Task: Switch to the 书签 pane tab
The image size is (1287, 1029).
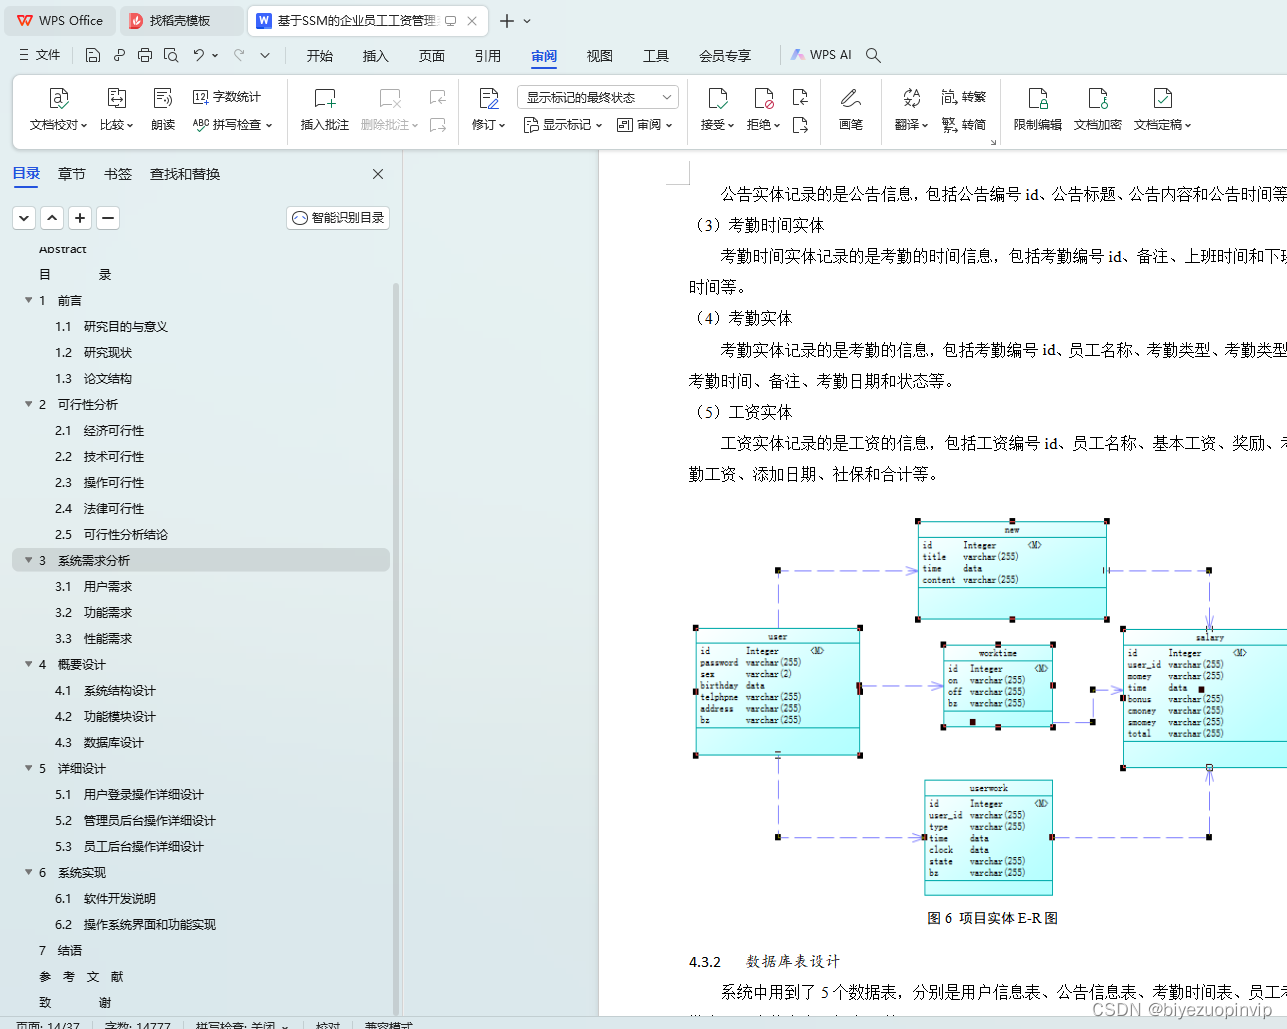Action: tap(118, 174)
